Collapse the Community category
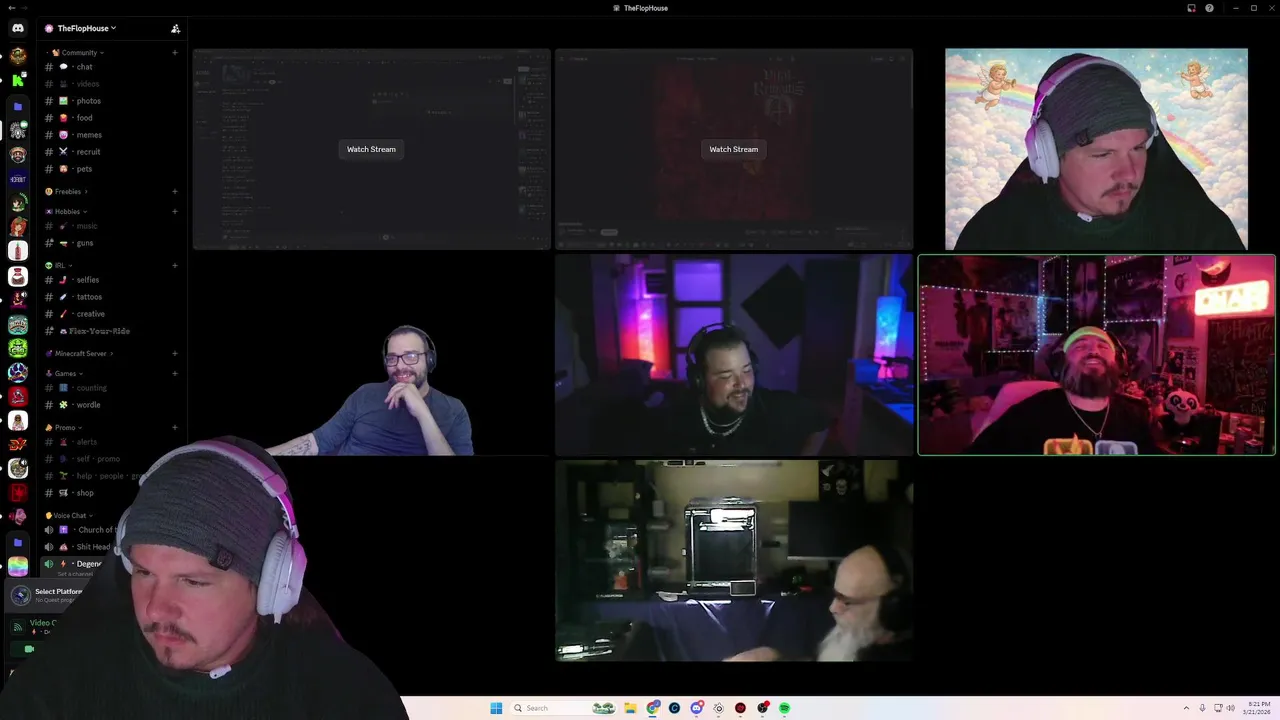The height and width of the screenshot is (720, 1280). click(79, 52)
